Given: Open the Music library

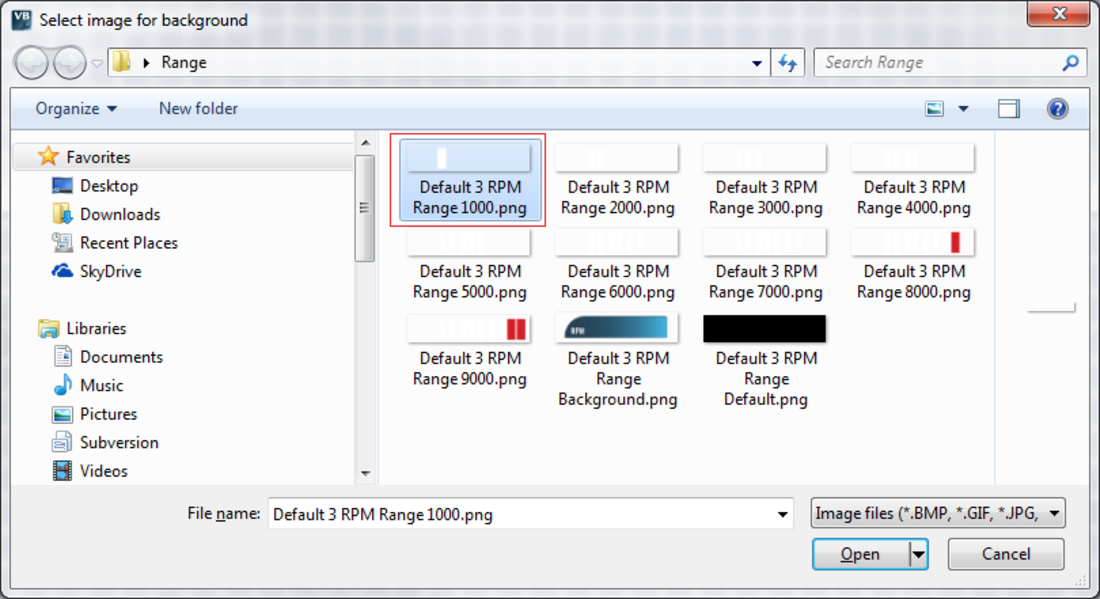Looking at the screenshot, I should 102,386.
